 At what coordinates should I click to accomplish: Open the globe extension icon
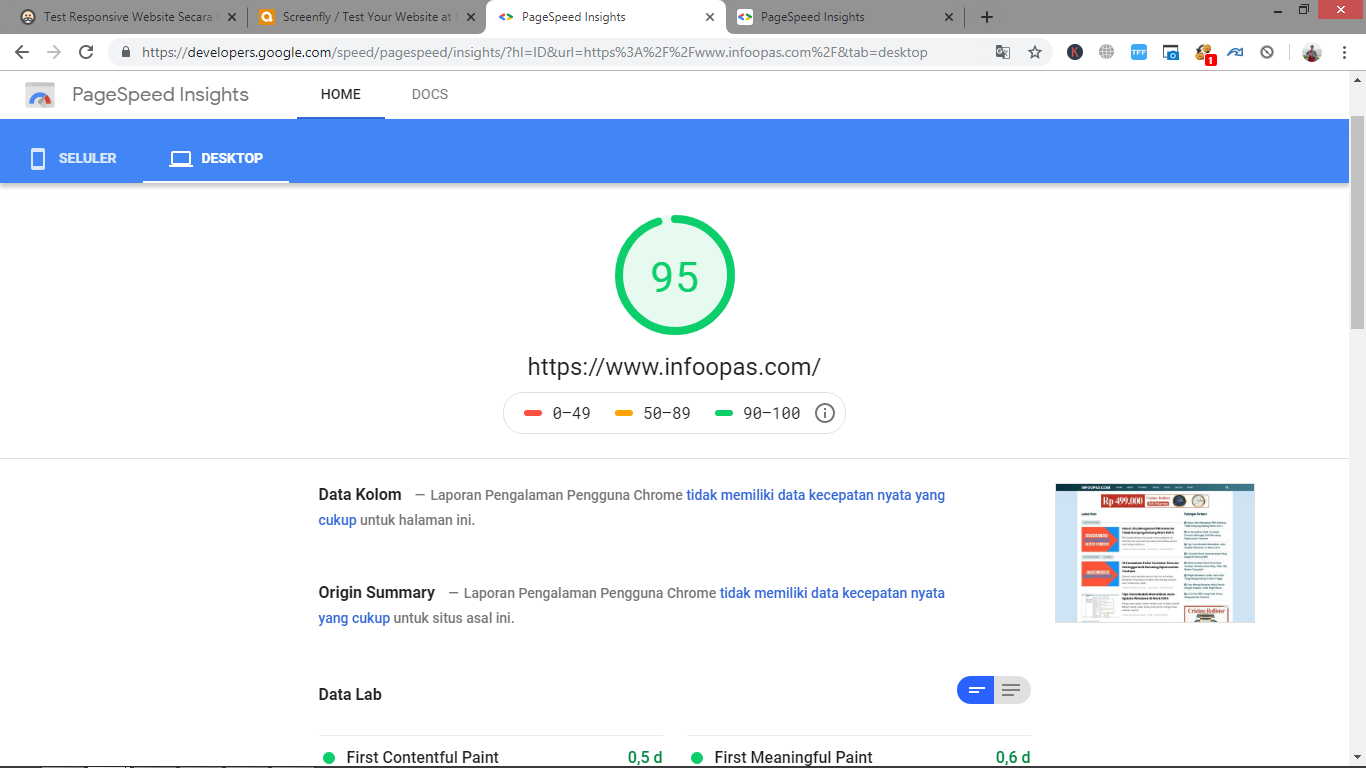click(x=1107, y=52)
